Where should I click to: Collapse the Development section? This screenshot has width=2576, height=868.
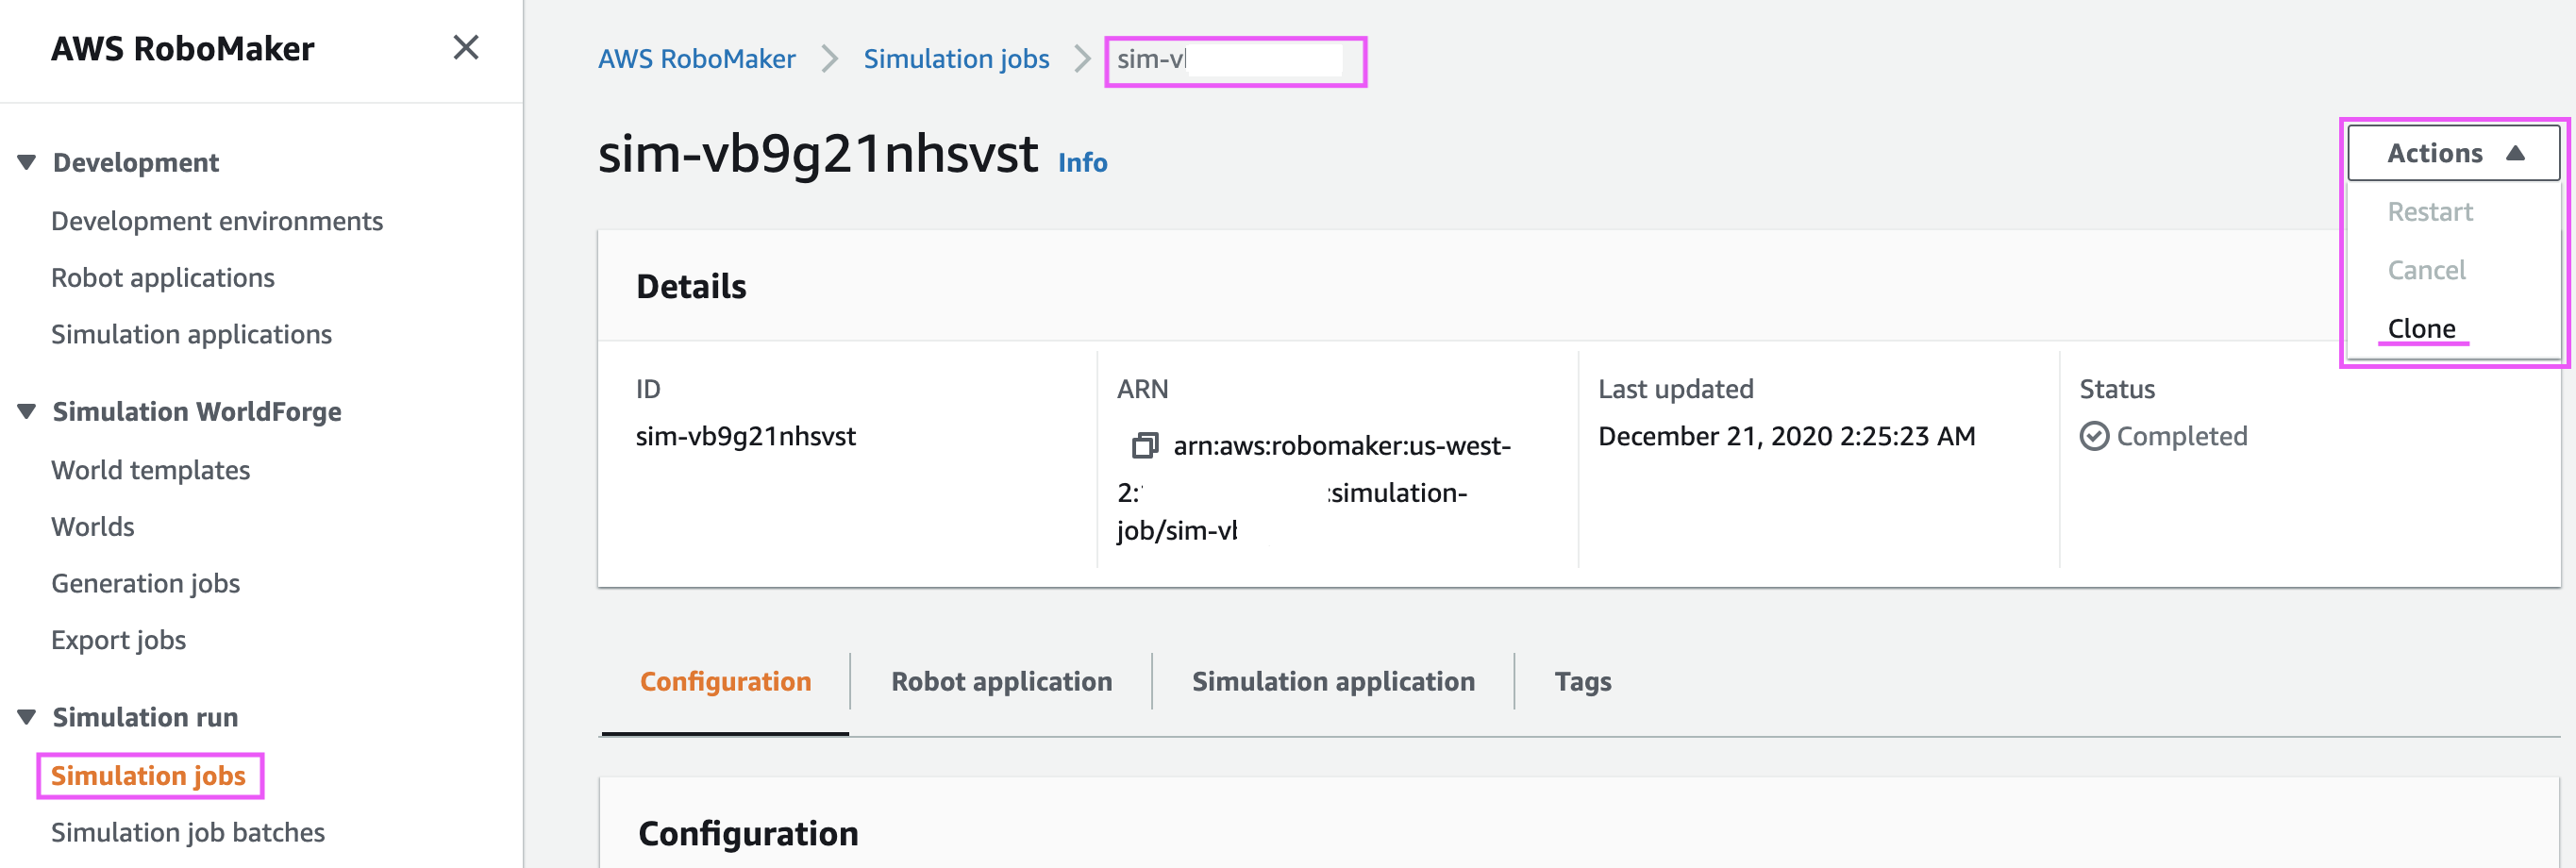click(x=25, y=161)
